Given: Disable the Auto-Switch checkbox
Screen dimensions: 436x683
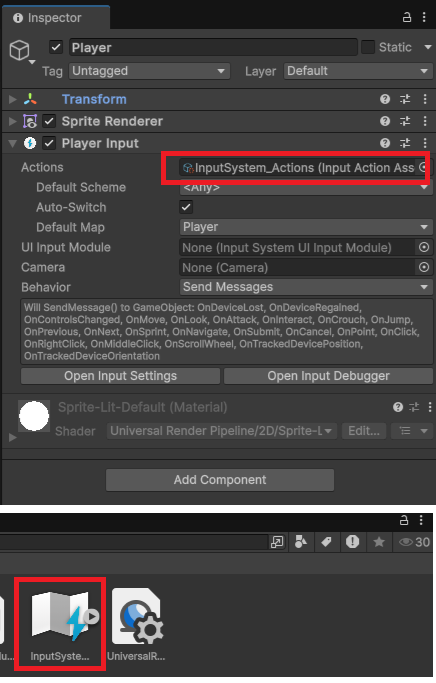Looking at the screenshot, I should (186, 207).
